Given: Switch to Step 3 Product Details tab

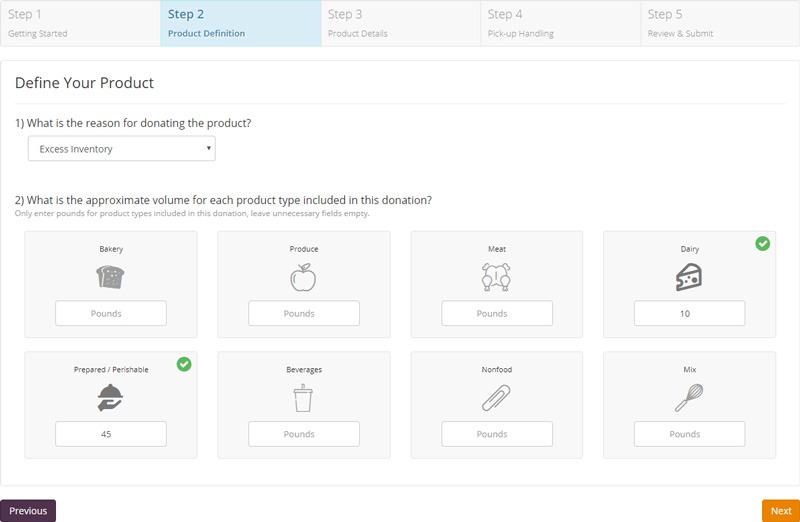Looking at the screenshot, I should point(400,23).
